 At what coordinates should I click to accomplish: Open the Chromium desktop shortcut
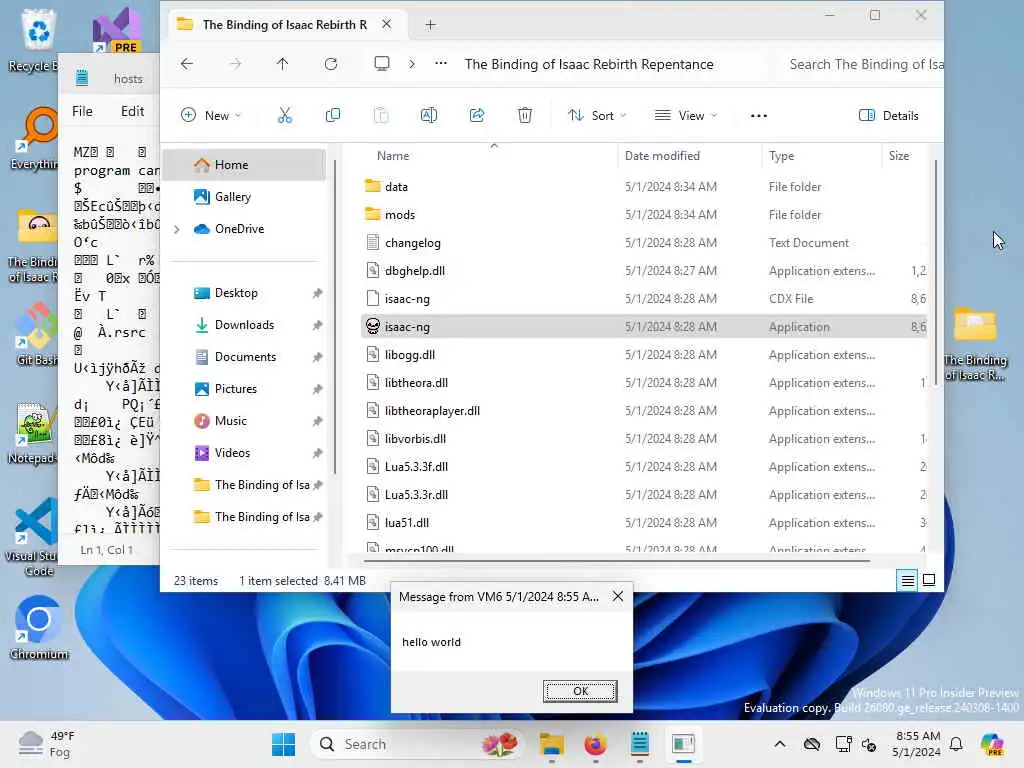(39, 627)
